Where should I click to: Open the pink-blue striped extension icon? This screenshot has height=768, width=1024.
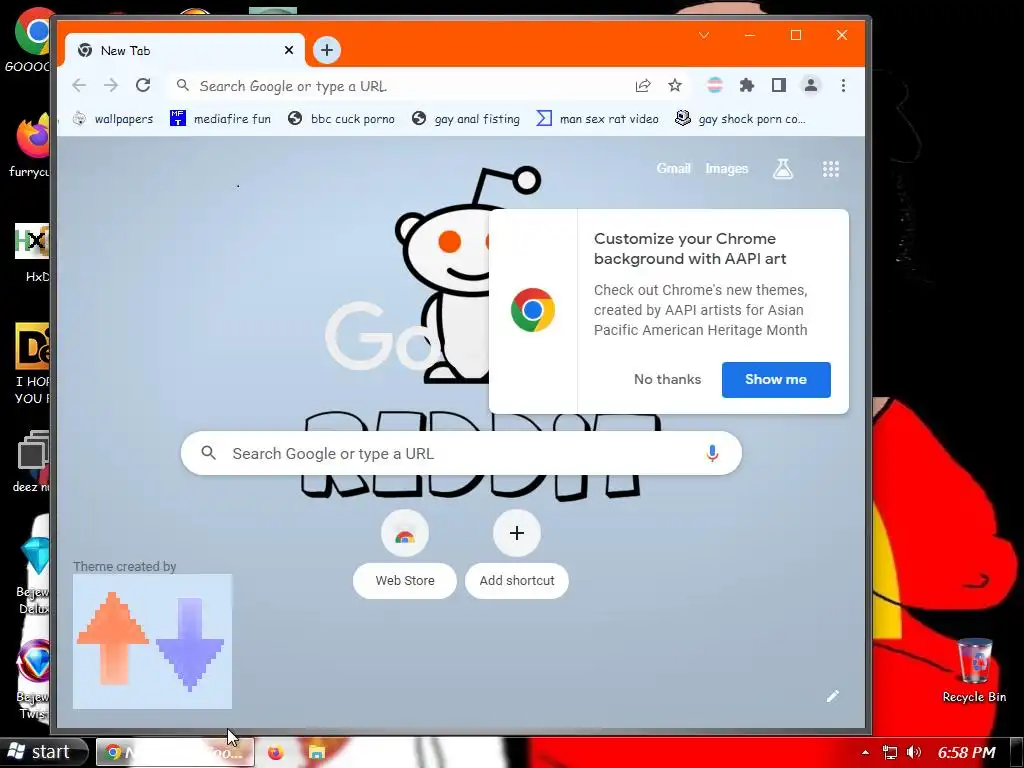point(715,86)
